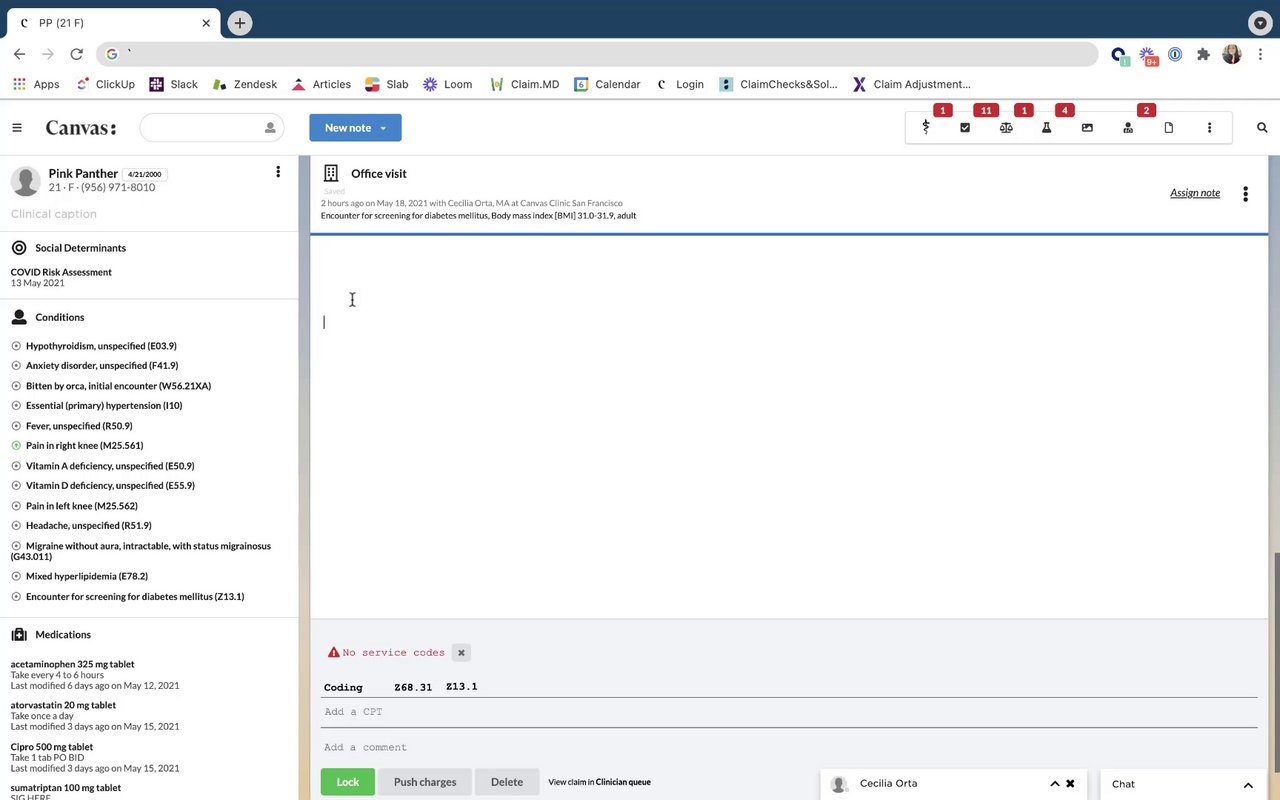Select Headache, unspecified (R51.9)
1280x800 pixels.
click(89, 526)
